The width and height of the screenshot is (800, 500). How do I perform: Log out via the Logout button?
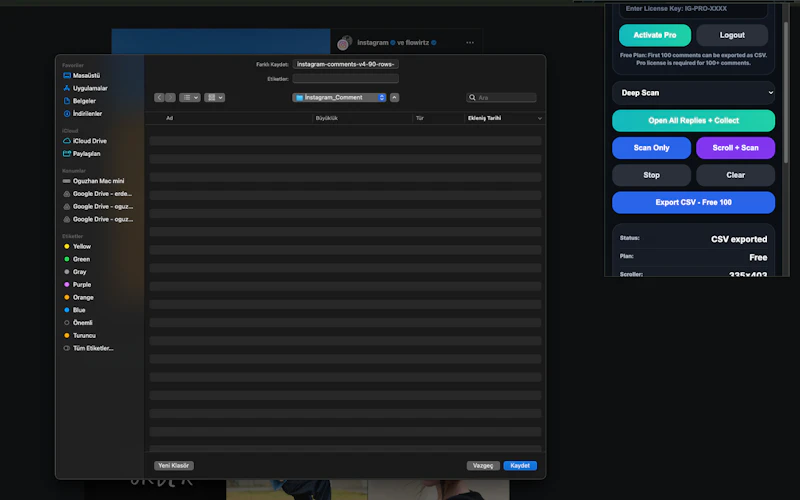tap(732, 35)
